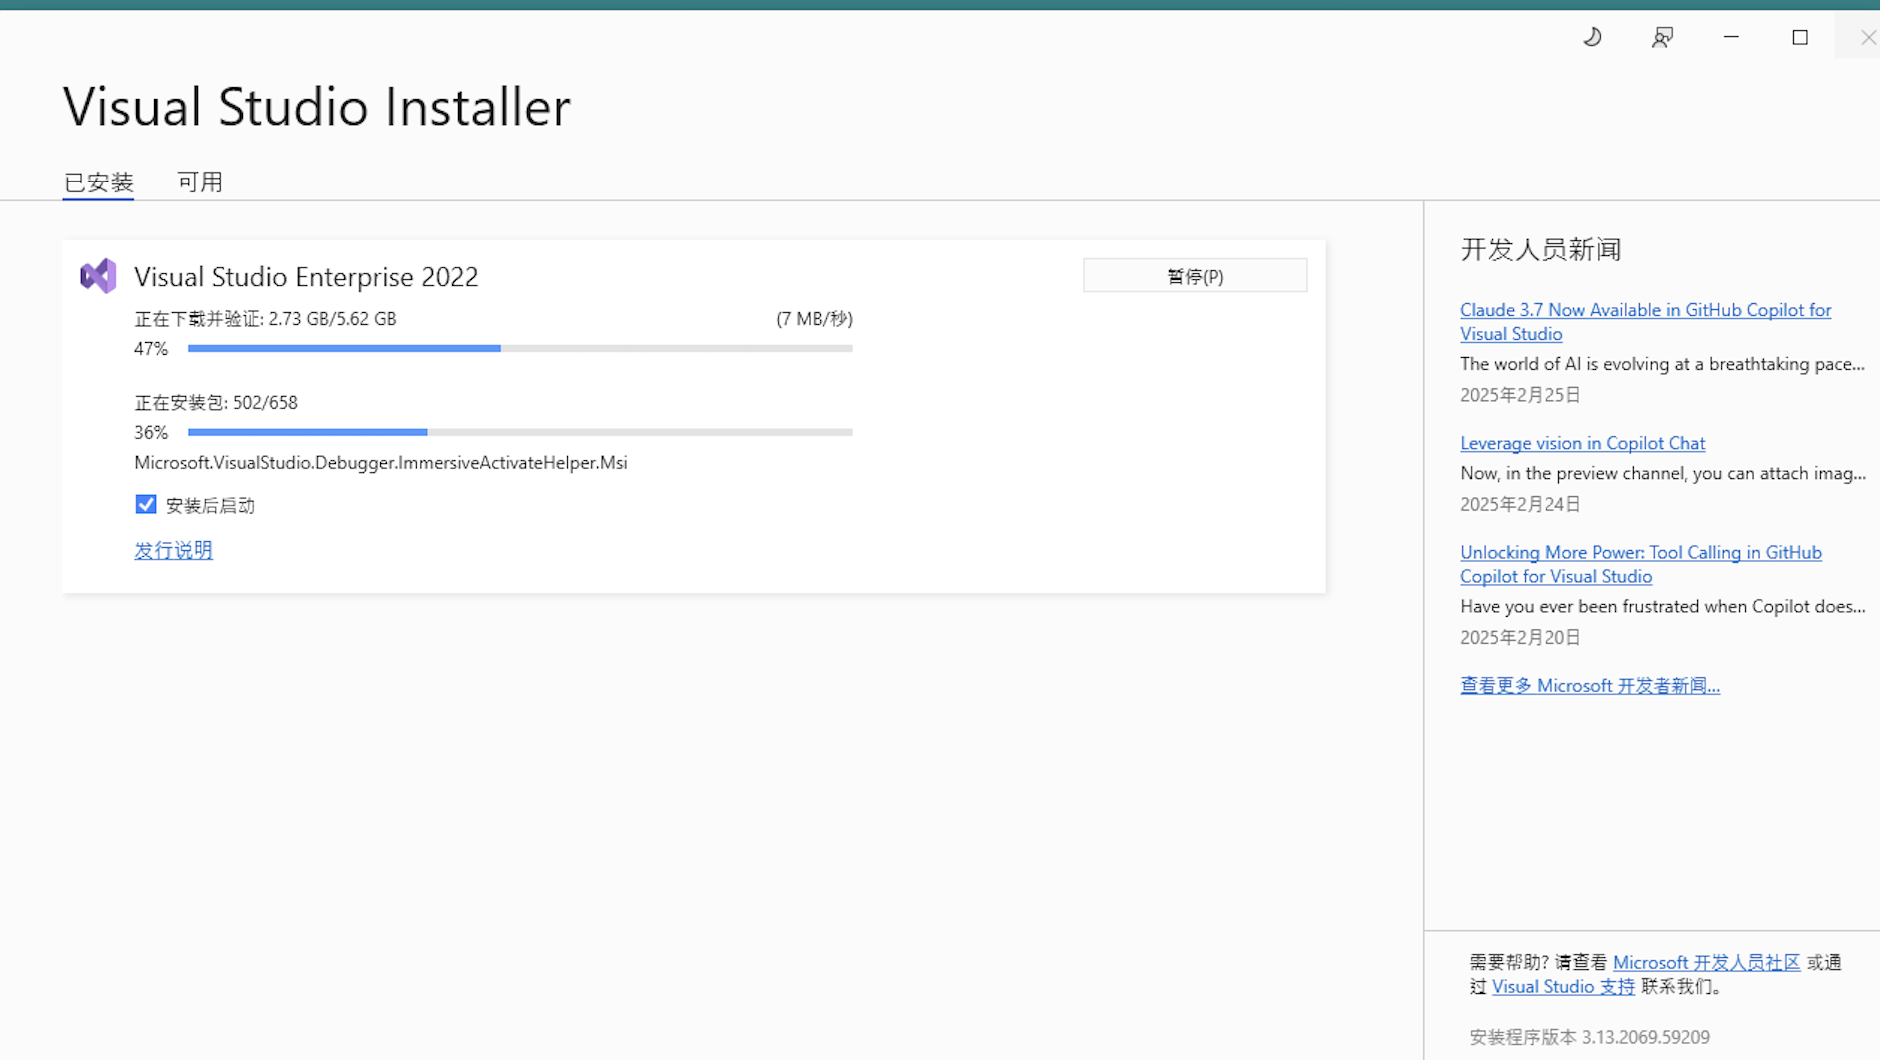Click the ImmersiveActivateHelper.Msi package name
This screenshot has width=1880, height=1060.
click(380, 462)
